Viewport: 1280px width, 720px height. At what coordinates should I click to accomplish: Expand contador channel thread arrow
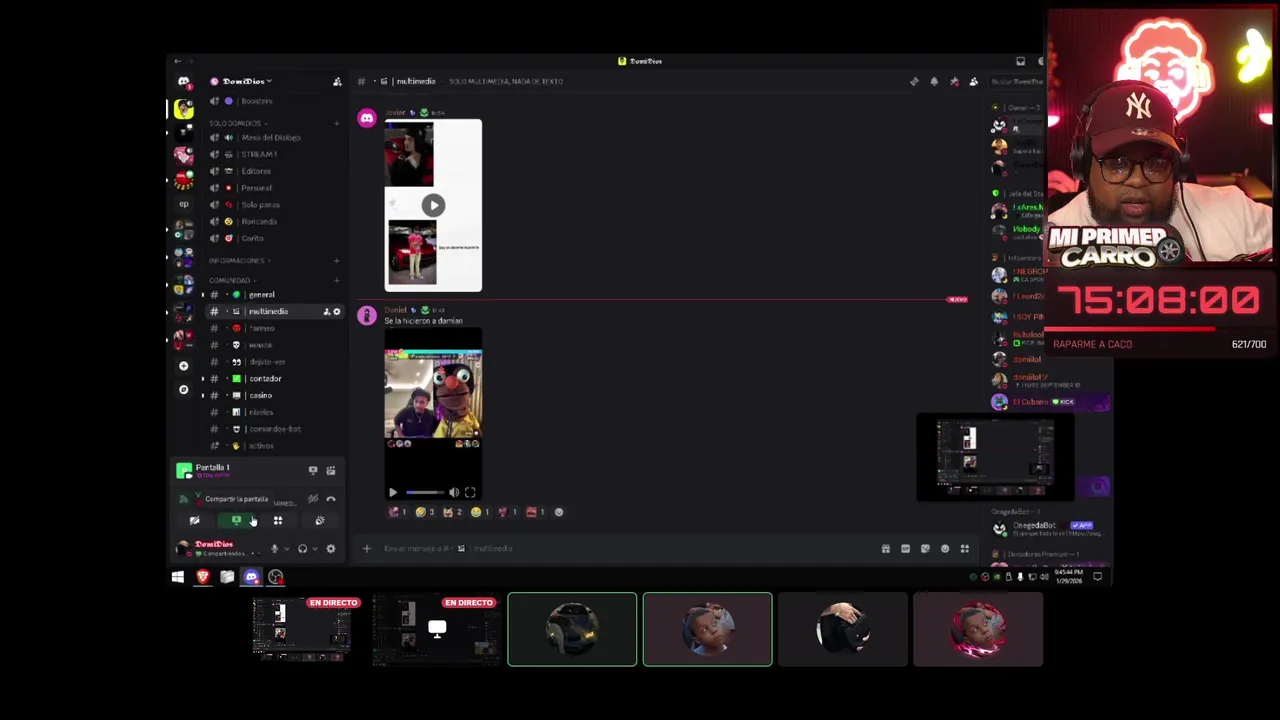coord(203,379)
